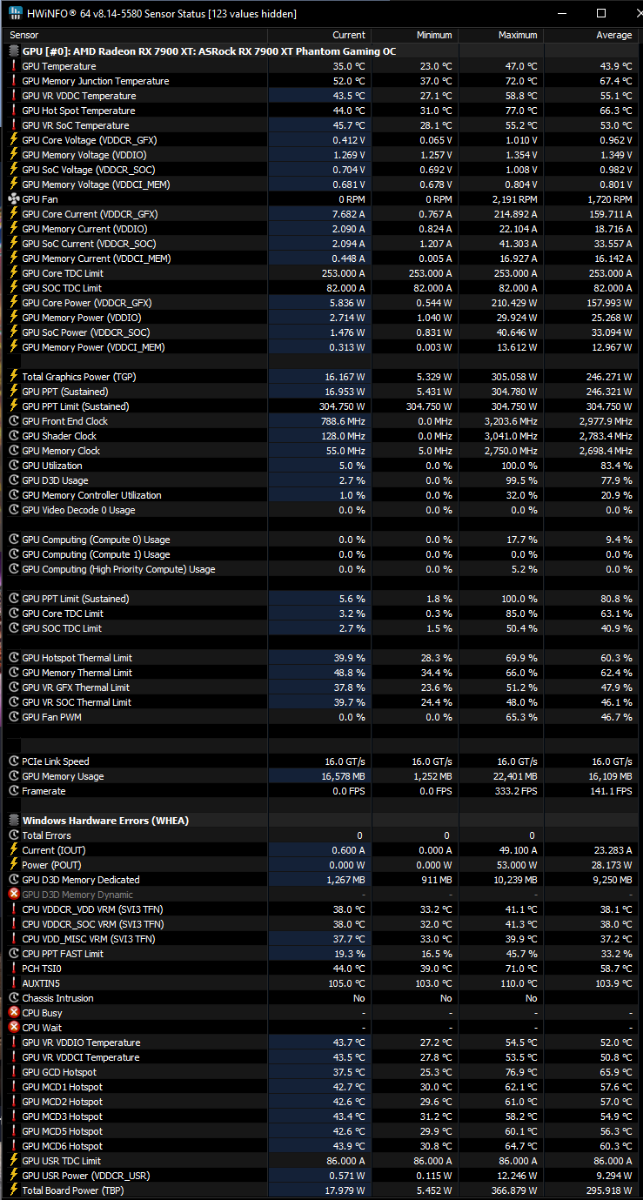Select GPU Memory Voltage (VDDCI_MEM) row label
643x1200 pixels.
pos(98,185)
